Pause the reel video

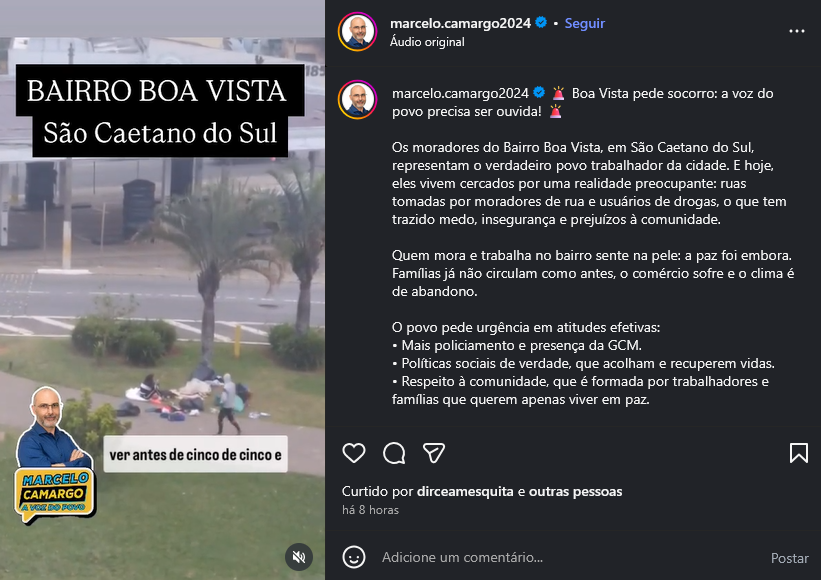click(162, 290)
